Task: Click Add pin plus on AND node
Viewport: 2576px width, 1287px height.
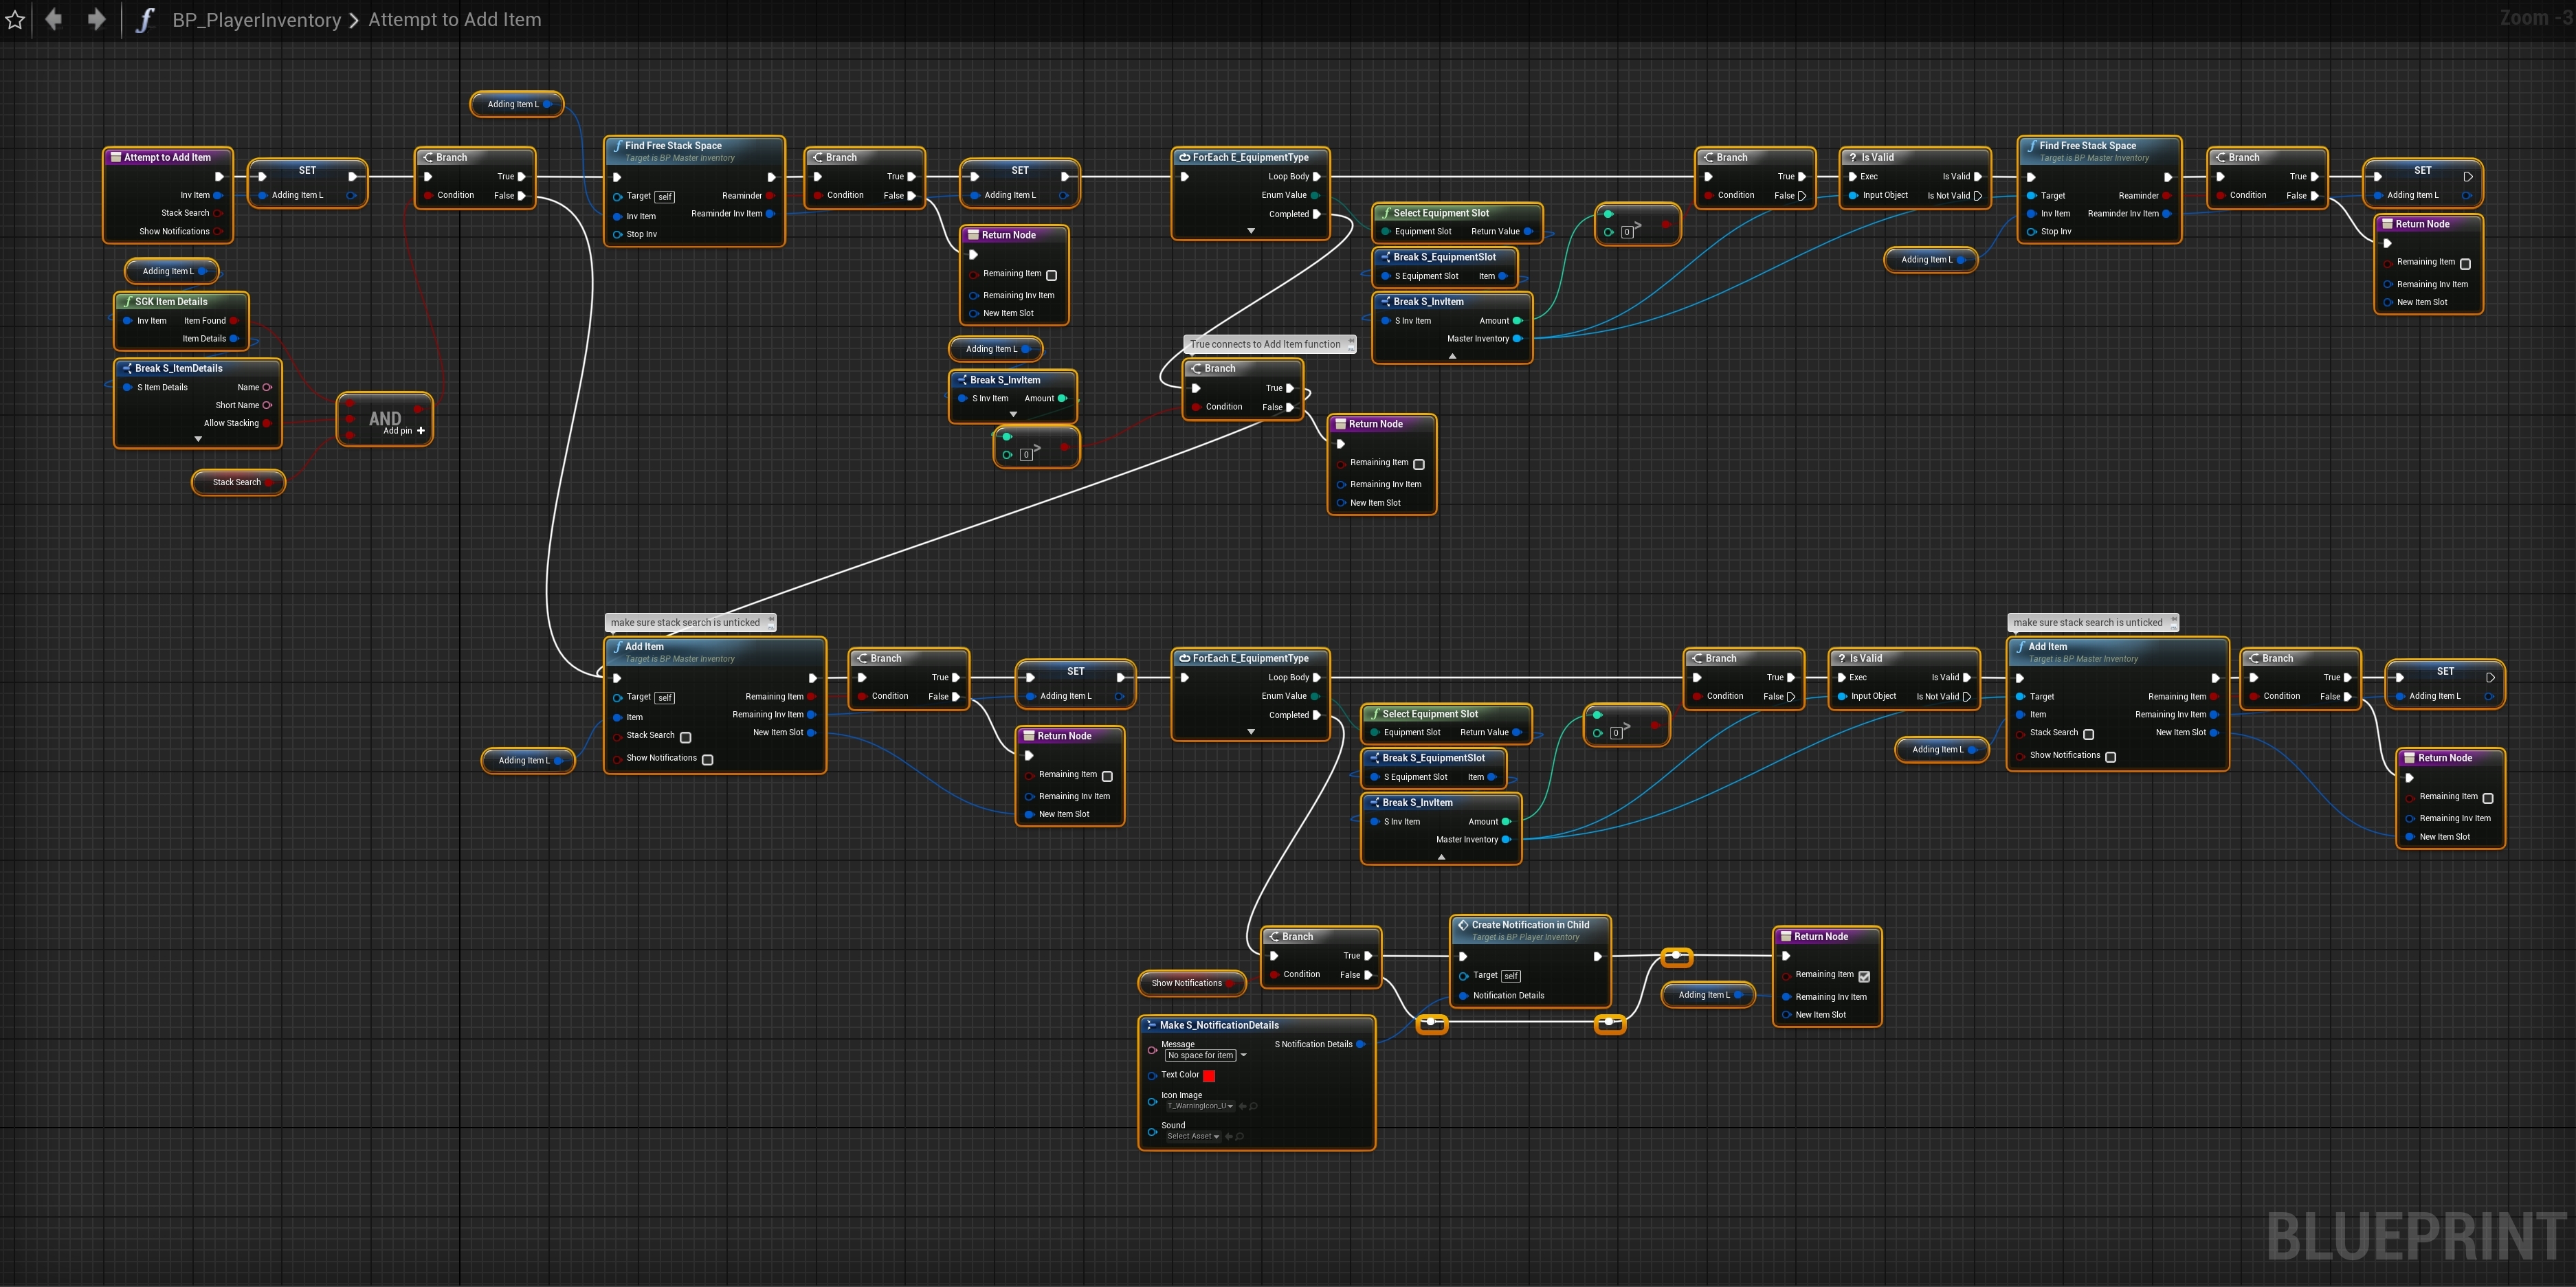Action: [x=421, y=431]
